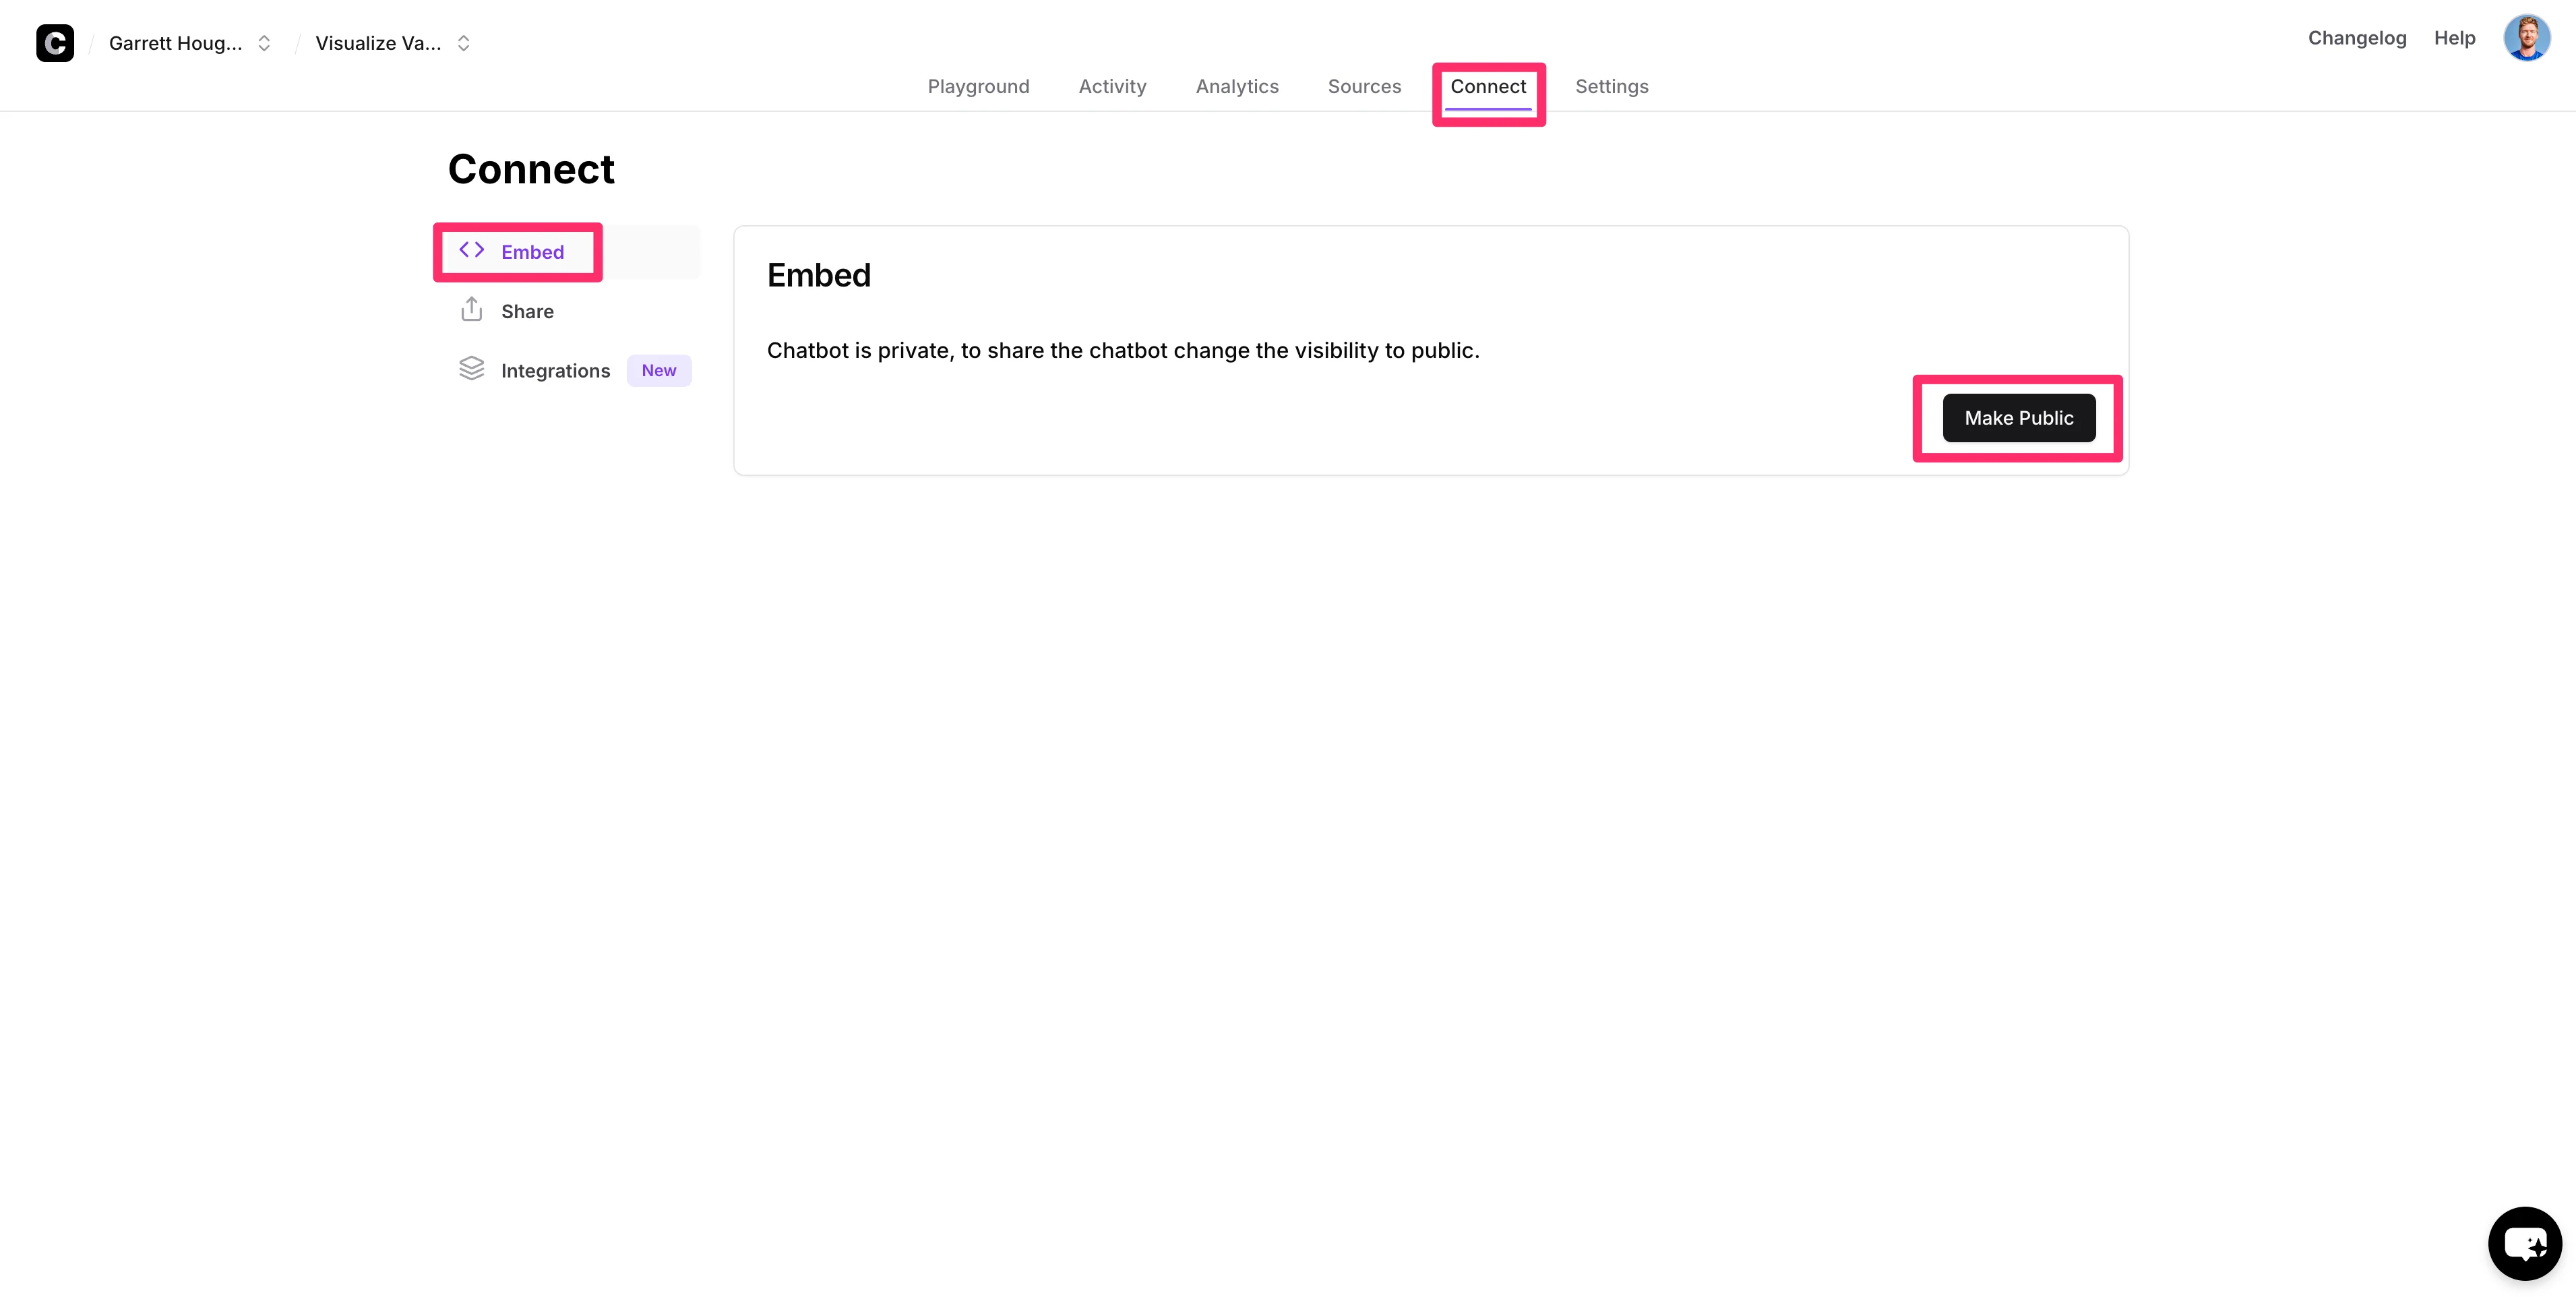Open the Settings tab
The width and height of the screenshot is (2576, 1297).
point(1611,86)
